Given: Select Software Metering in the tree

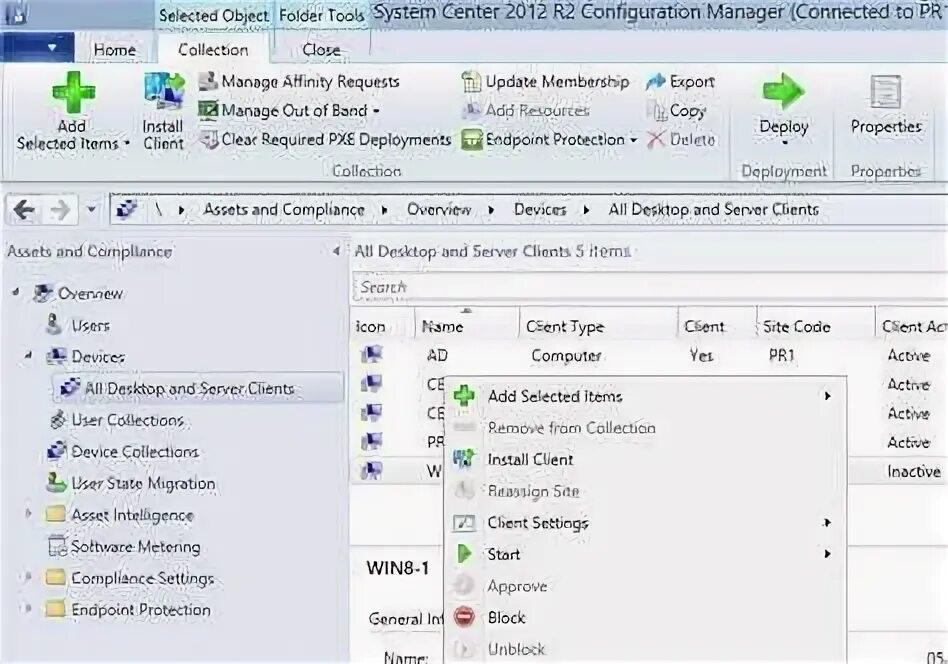Looking at the screenshot, I should [x=135, y=547].
